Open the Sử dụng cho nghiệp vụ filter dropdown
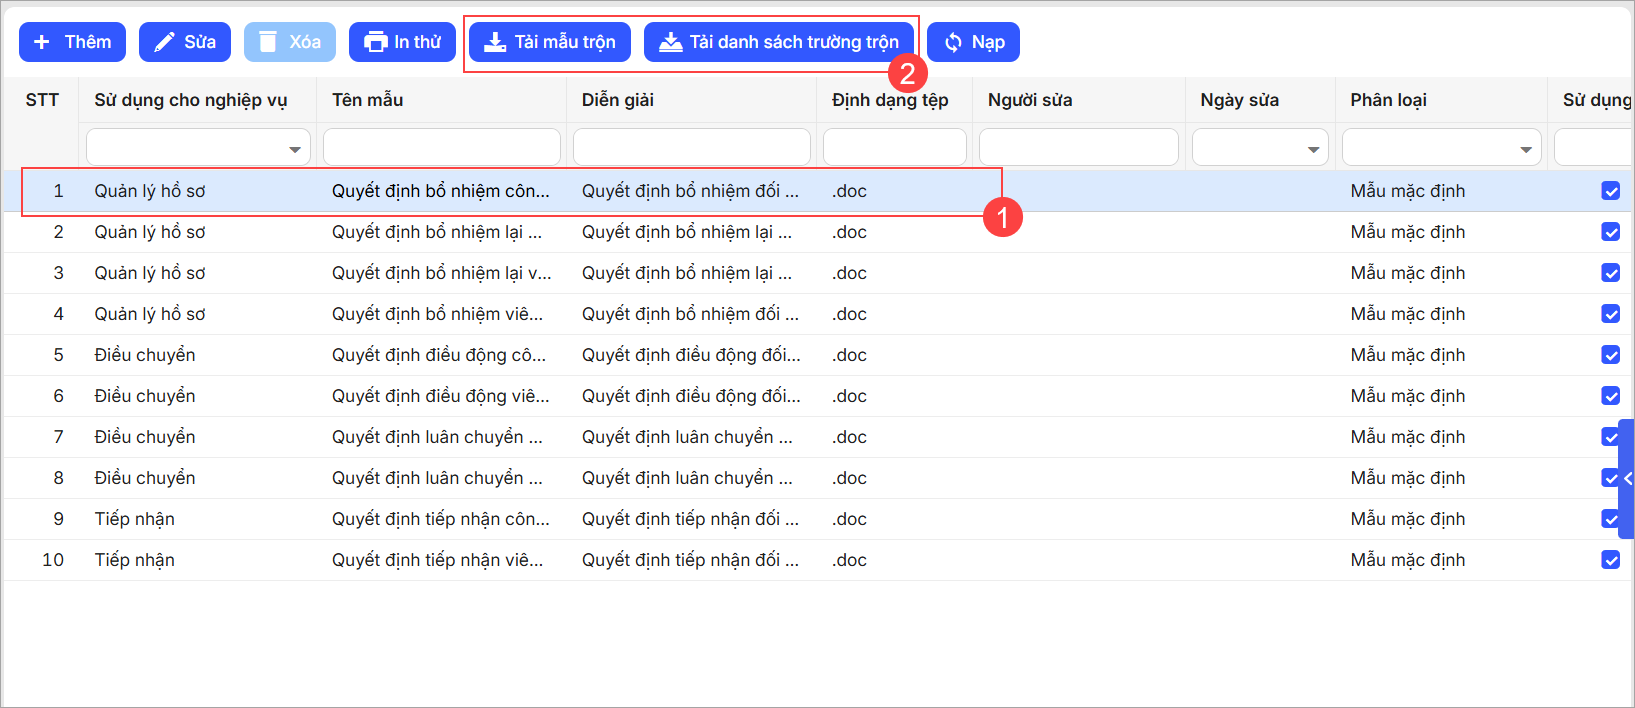This screenshot has height=708, width=1635. [x=294, y=149]
